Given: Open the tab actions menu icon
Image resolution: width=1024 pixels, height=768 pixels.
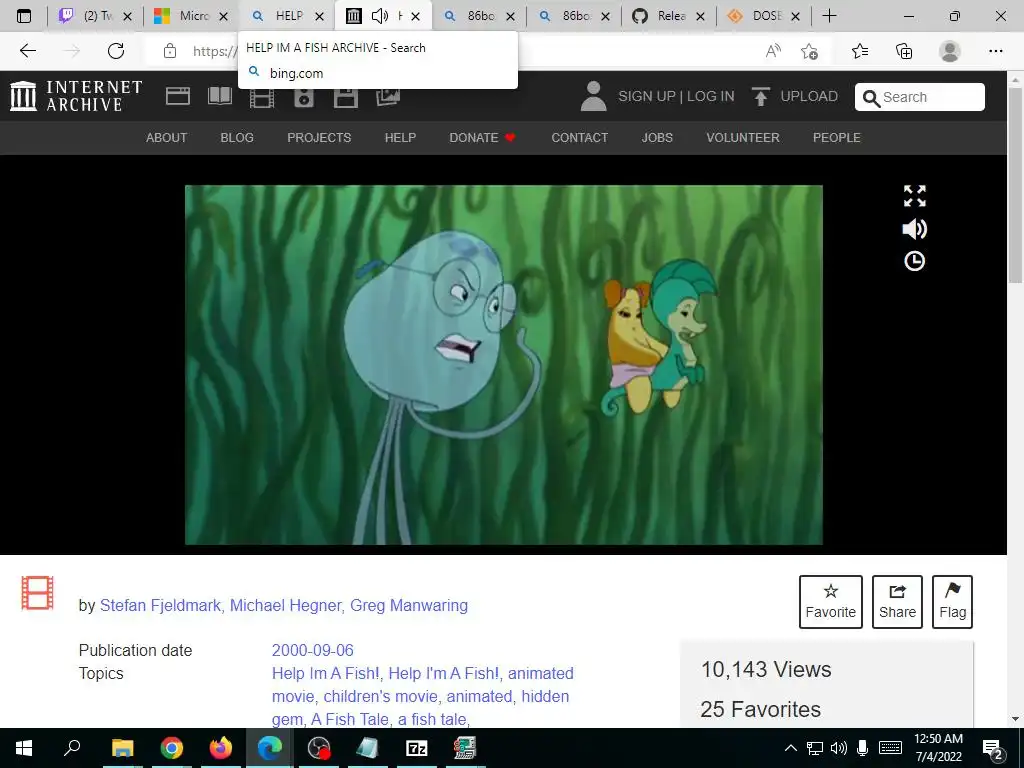Looking at the screenshot, I should tap(24, 16).
